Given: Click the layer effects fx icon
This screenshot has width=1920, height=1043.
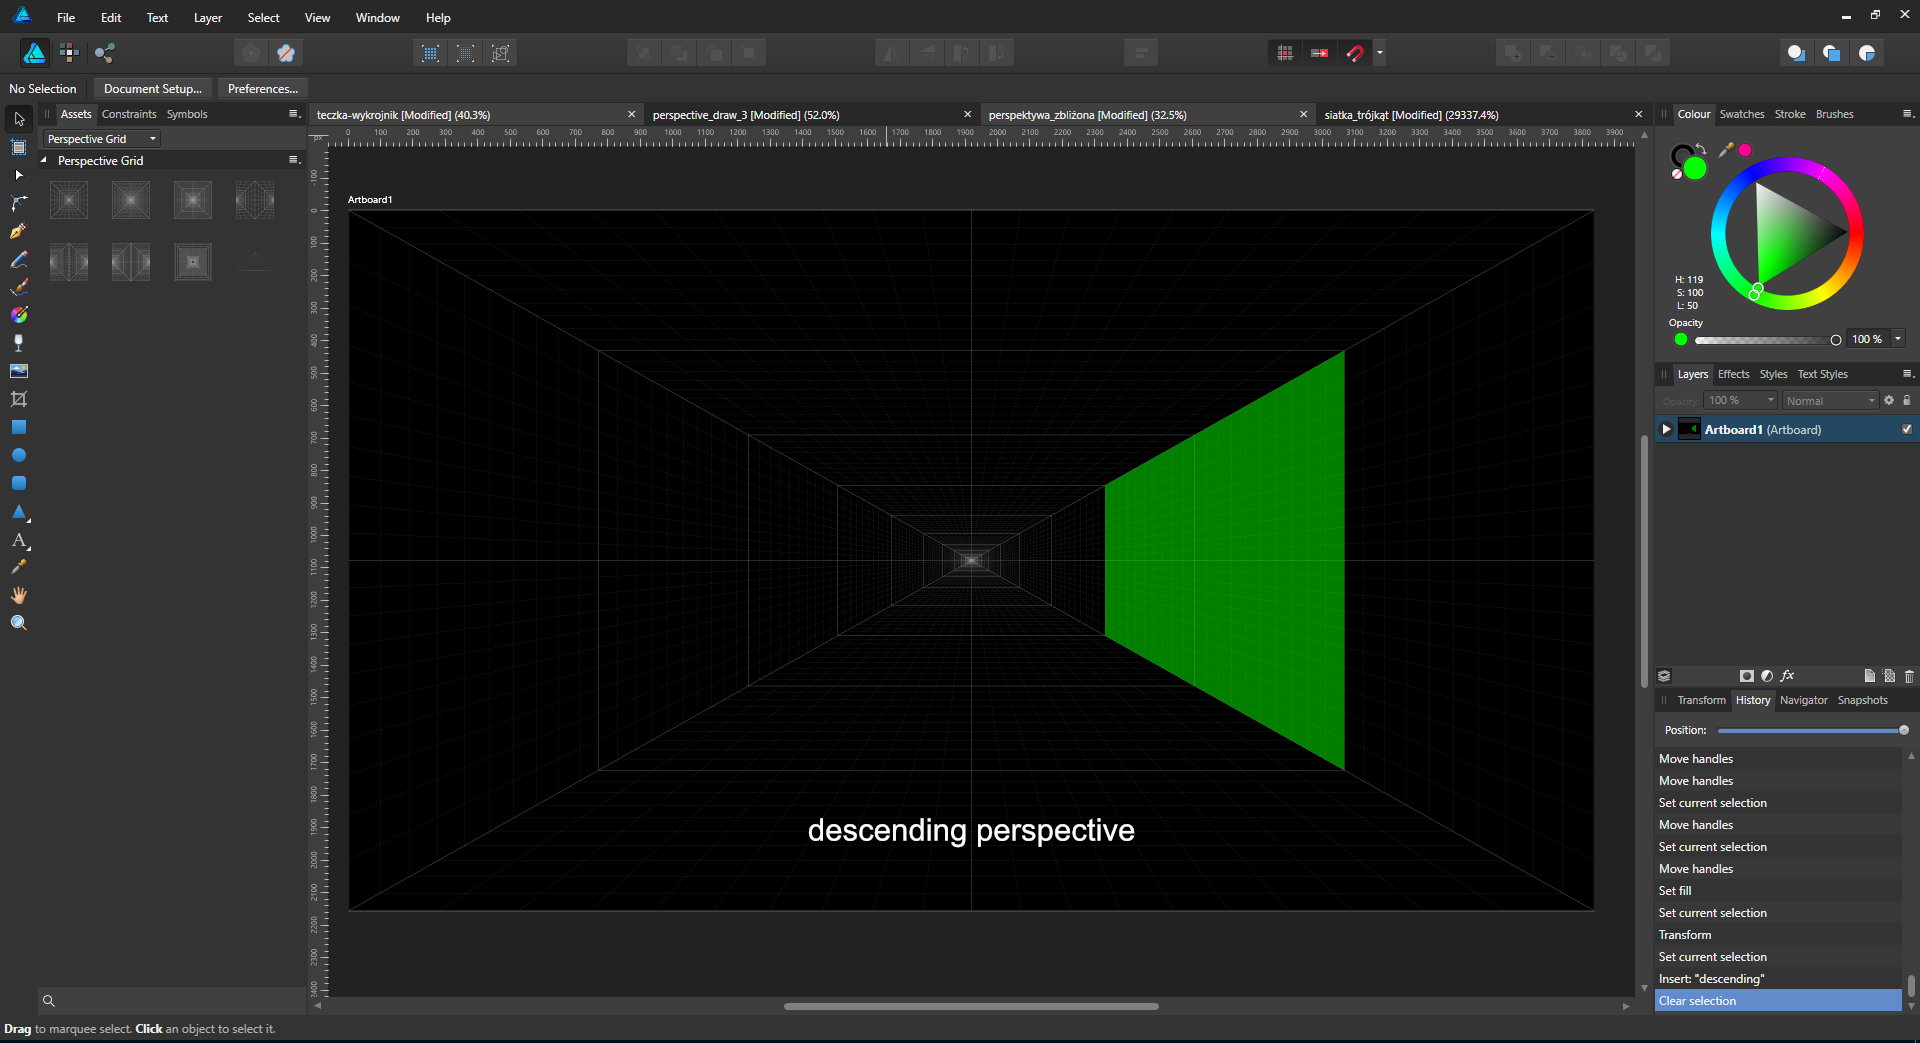Looking at the screenshot, I should coord(1787,676).
